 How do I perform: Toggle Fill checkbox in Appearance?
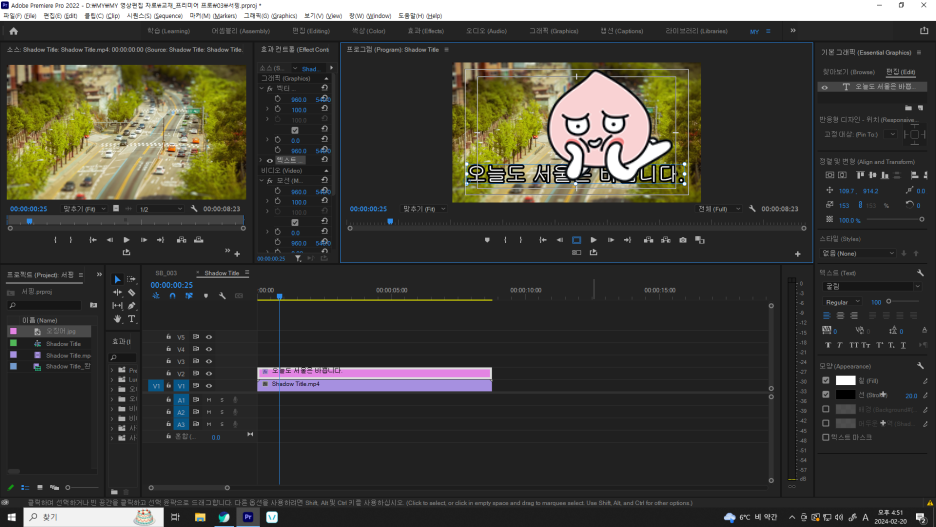(x=826, y=380)
